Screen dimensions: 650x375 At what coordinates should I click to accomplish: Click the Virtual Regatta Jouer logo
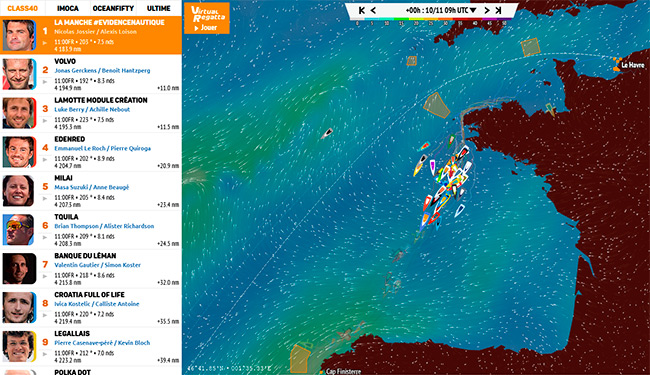pyautogui.click(x=207, y=18)
